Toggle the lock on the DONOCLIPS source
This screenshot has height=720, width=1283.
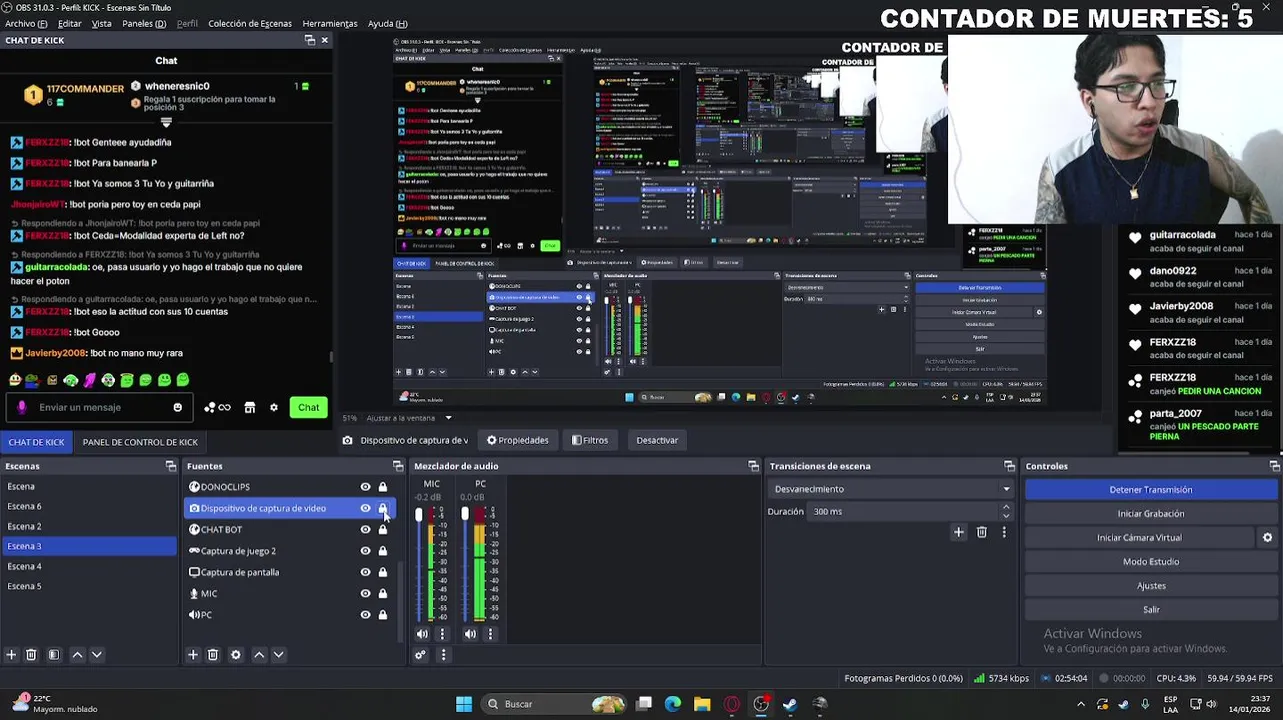[x=382, y=487]
